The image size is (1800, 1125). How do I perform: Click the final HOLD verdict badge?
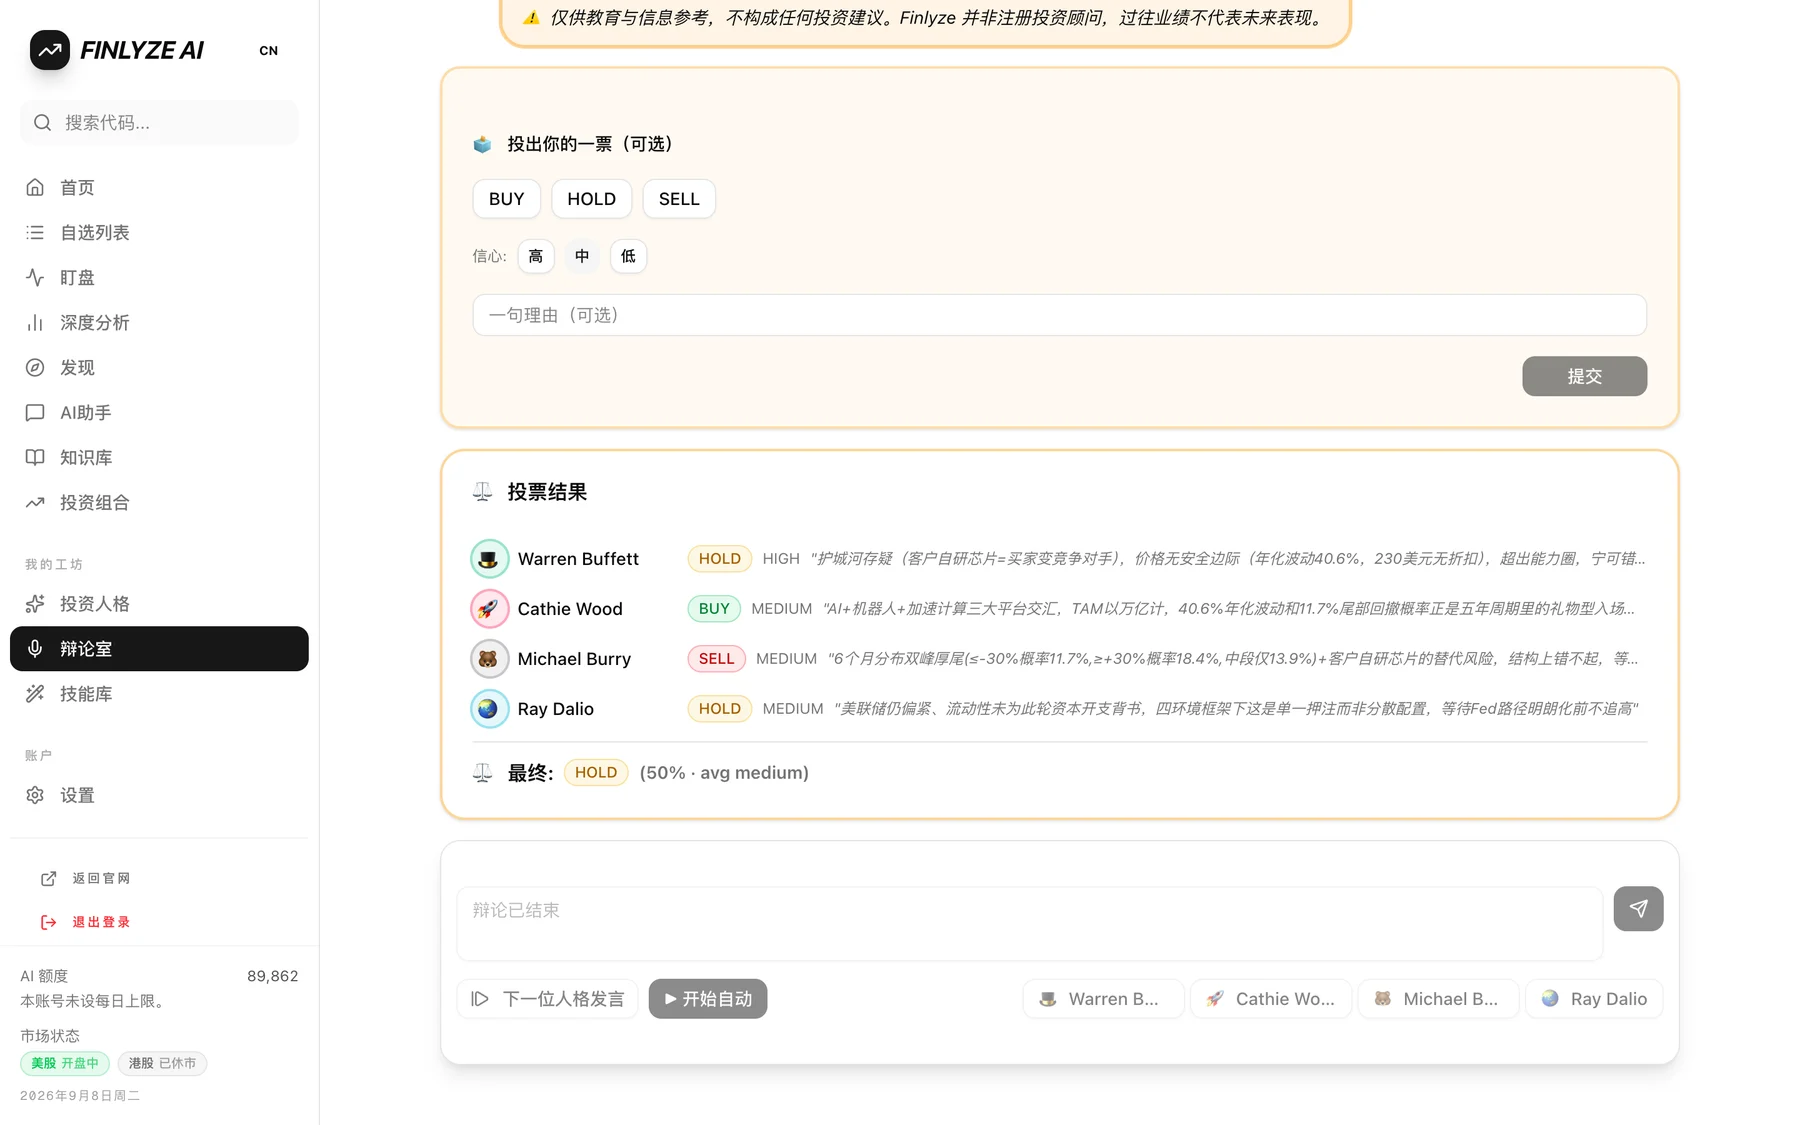(x=596, y=772)
